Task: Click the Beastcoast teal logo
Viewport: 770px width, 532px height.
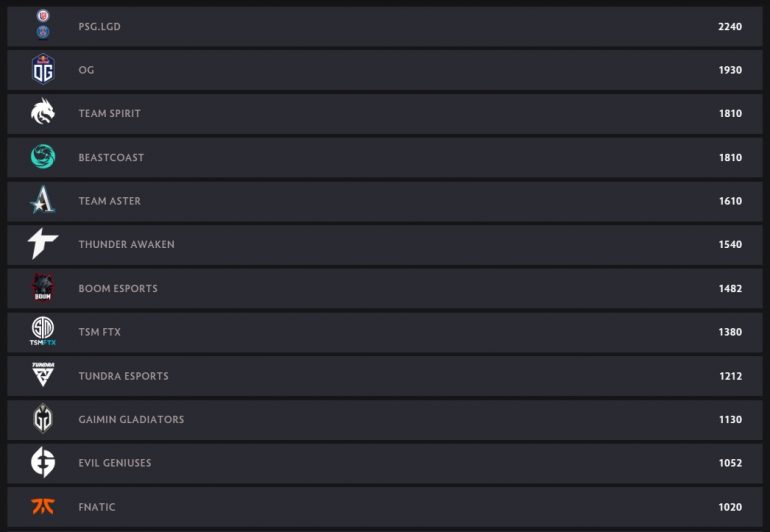Action: (43, 157)
